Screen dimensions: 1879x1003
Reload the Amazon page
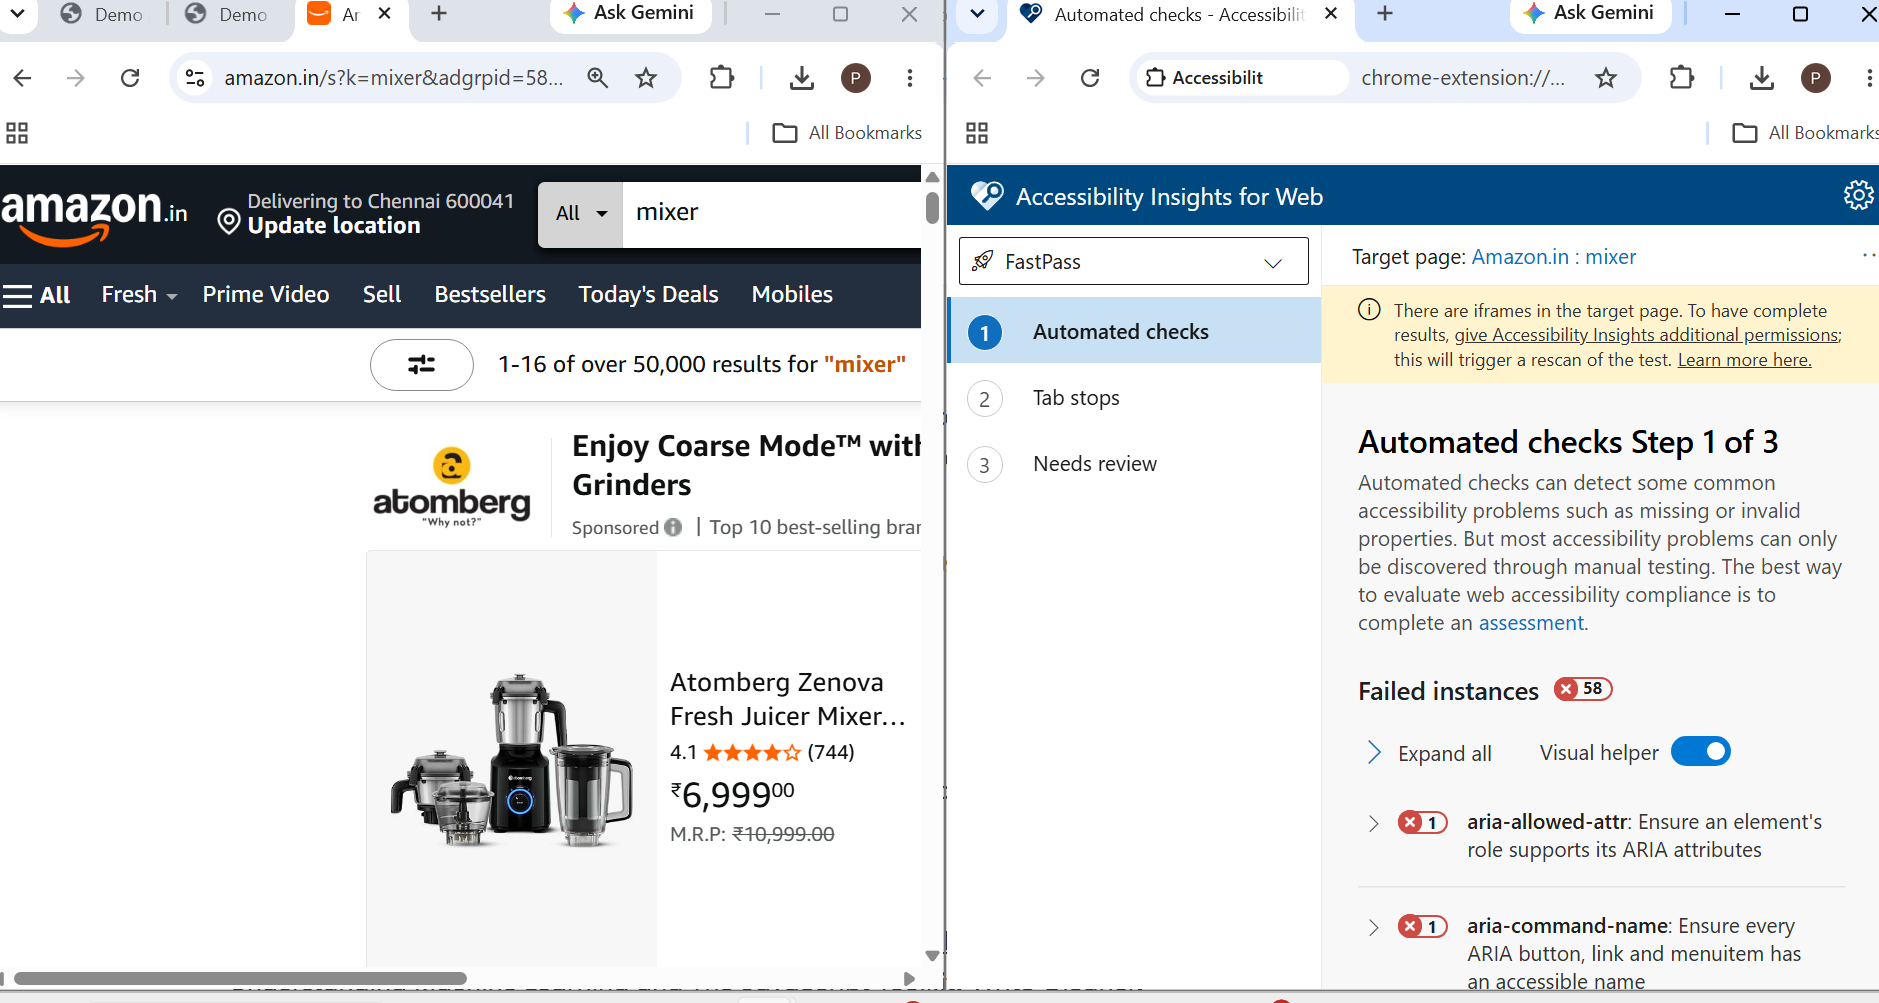pyautogui.click(x=130, y=78)
